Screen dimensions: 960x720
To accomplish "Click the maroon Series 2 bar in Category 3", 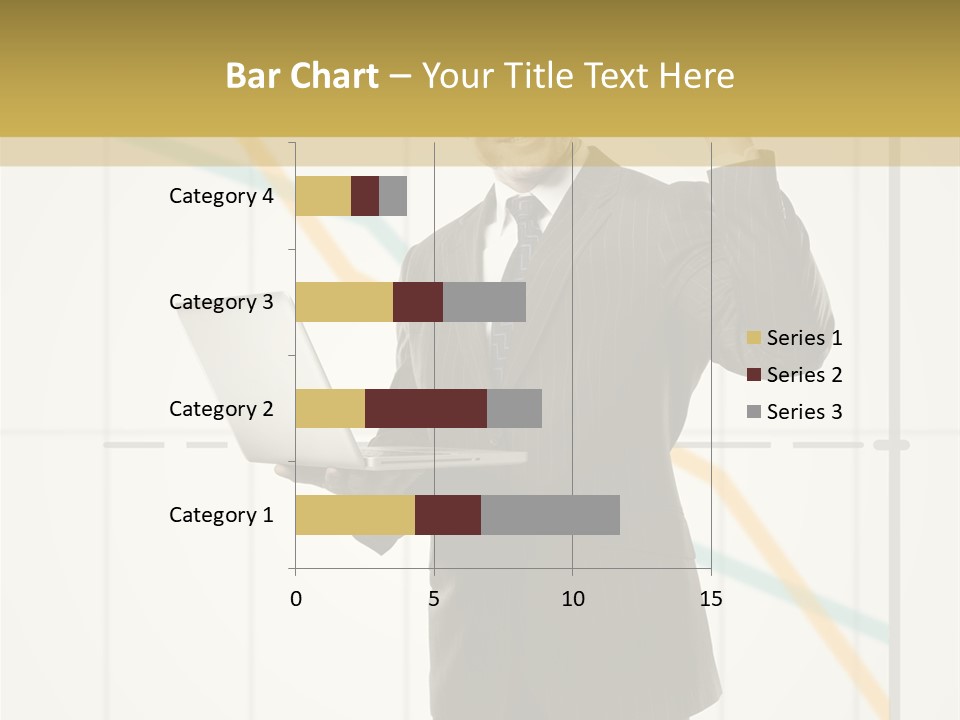I will click(x=418, y=302).
